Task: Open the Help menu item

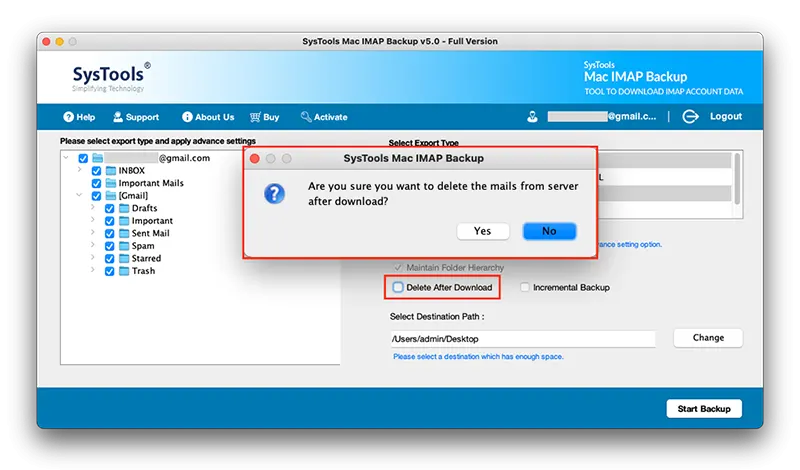Action: tap(79, 117)
